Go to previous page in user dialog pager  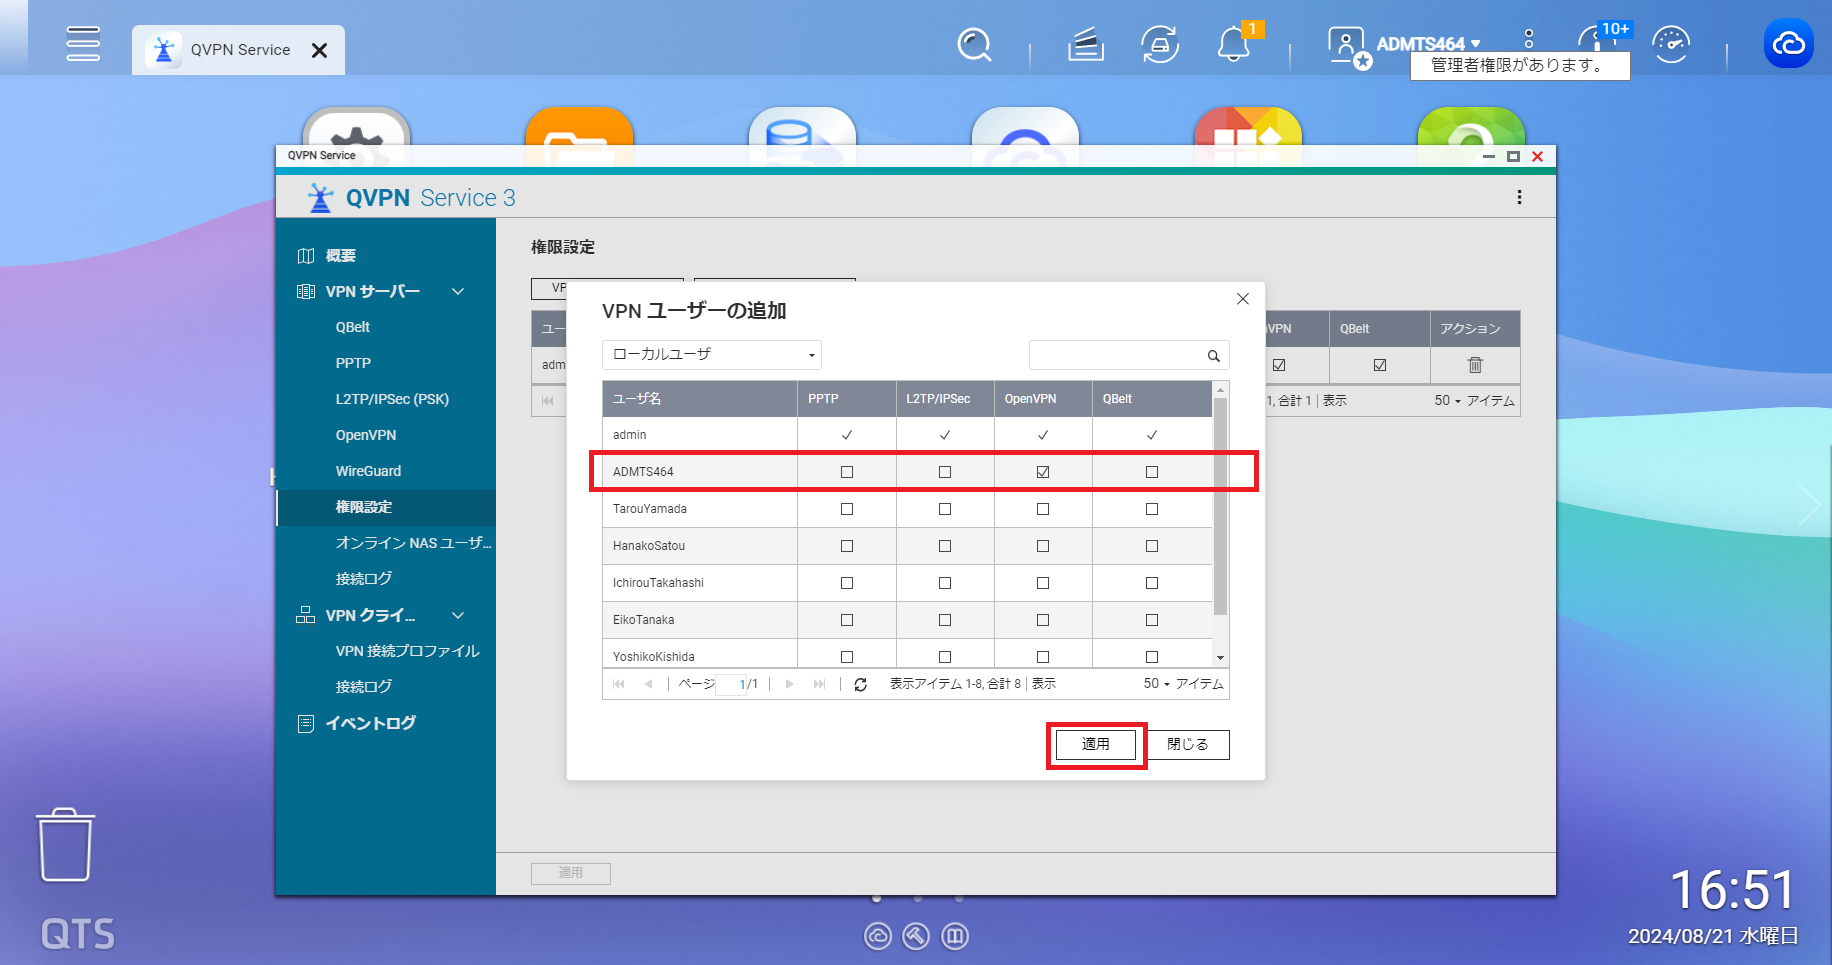point(648,684)
